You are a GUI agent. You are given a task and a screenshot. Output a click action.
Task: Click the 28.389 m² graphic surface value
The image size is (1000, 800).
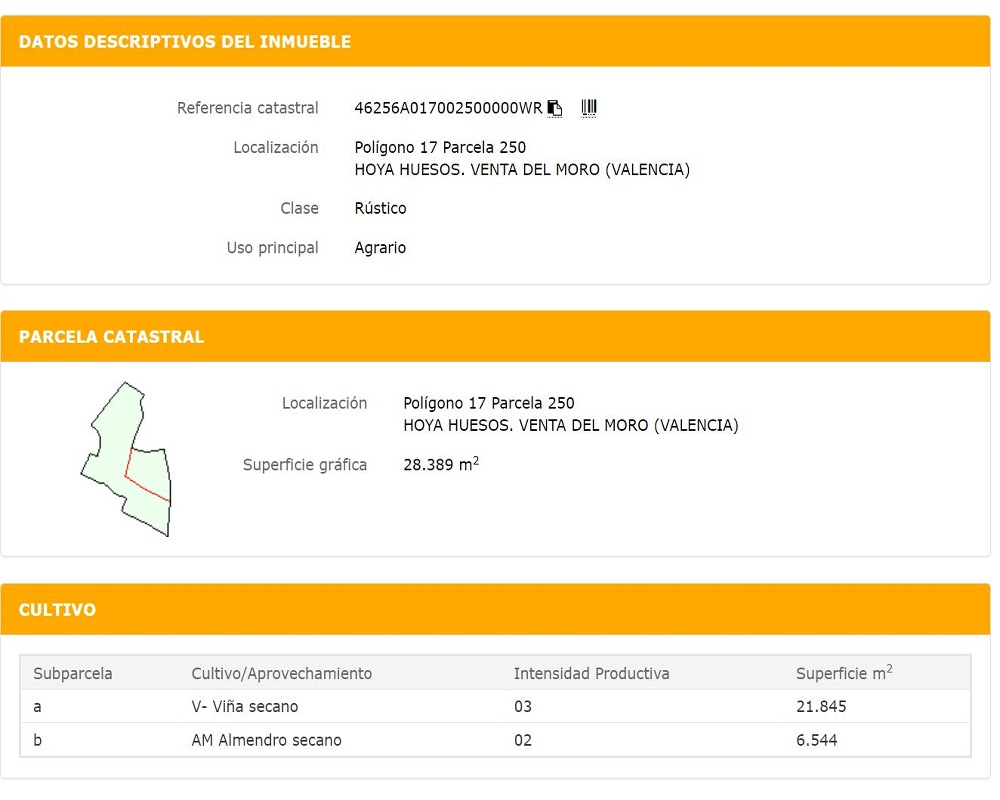click(440, 465)
